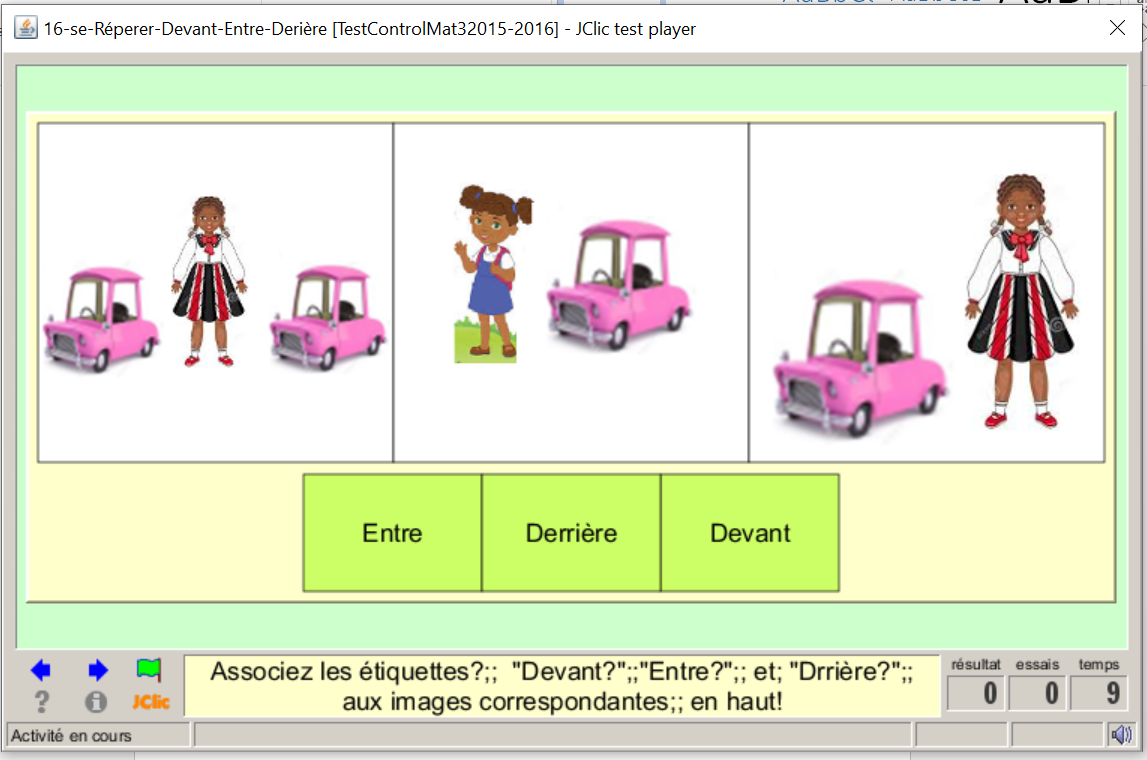
Task: Close the JClic test player window
Action: click(x=1117, y=28)
